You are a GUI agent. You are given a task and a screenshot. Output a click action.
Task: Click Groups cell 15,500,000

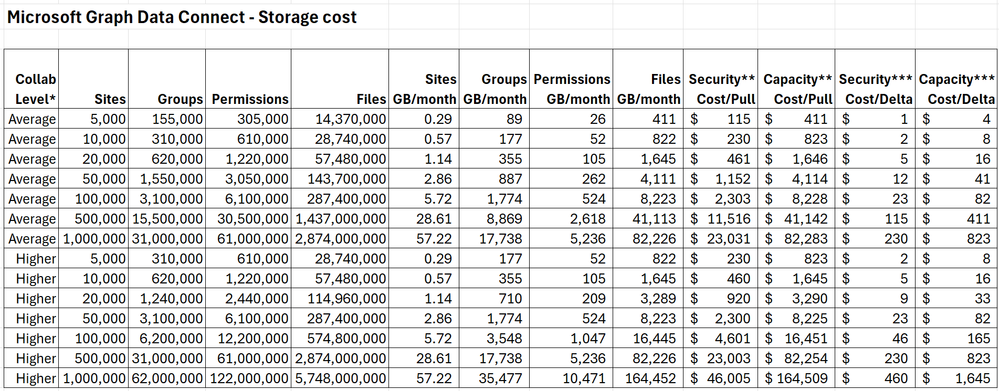[x=167, y=218]
